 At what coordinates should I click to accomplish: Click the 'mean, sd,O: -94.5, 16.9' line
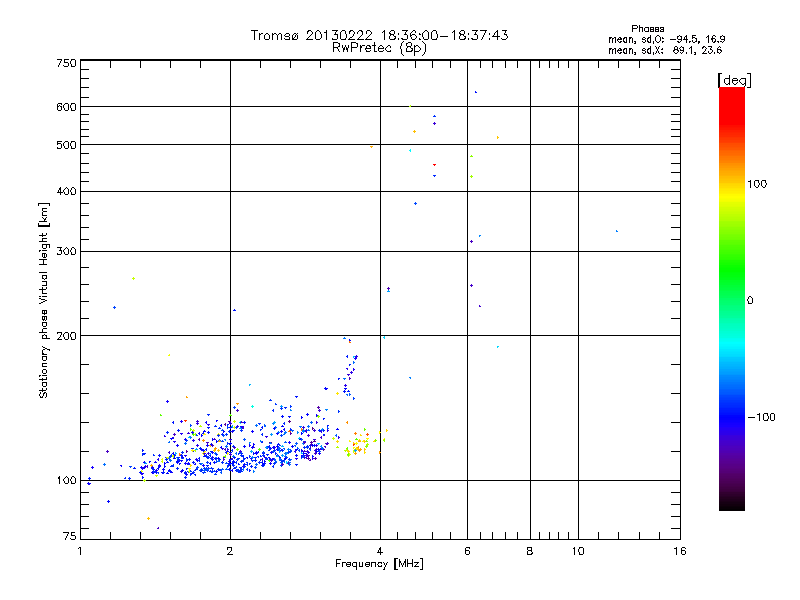(x=666, y=39)
